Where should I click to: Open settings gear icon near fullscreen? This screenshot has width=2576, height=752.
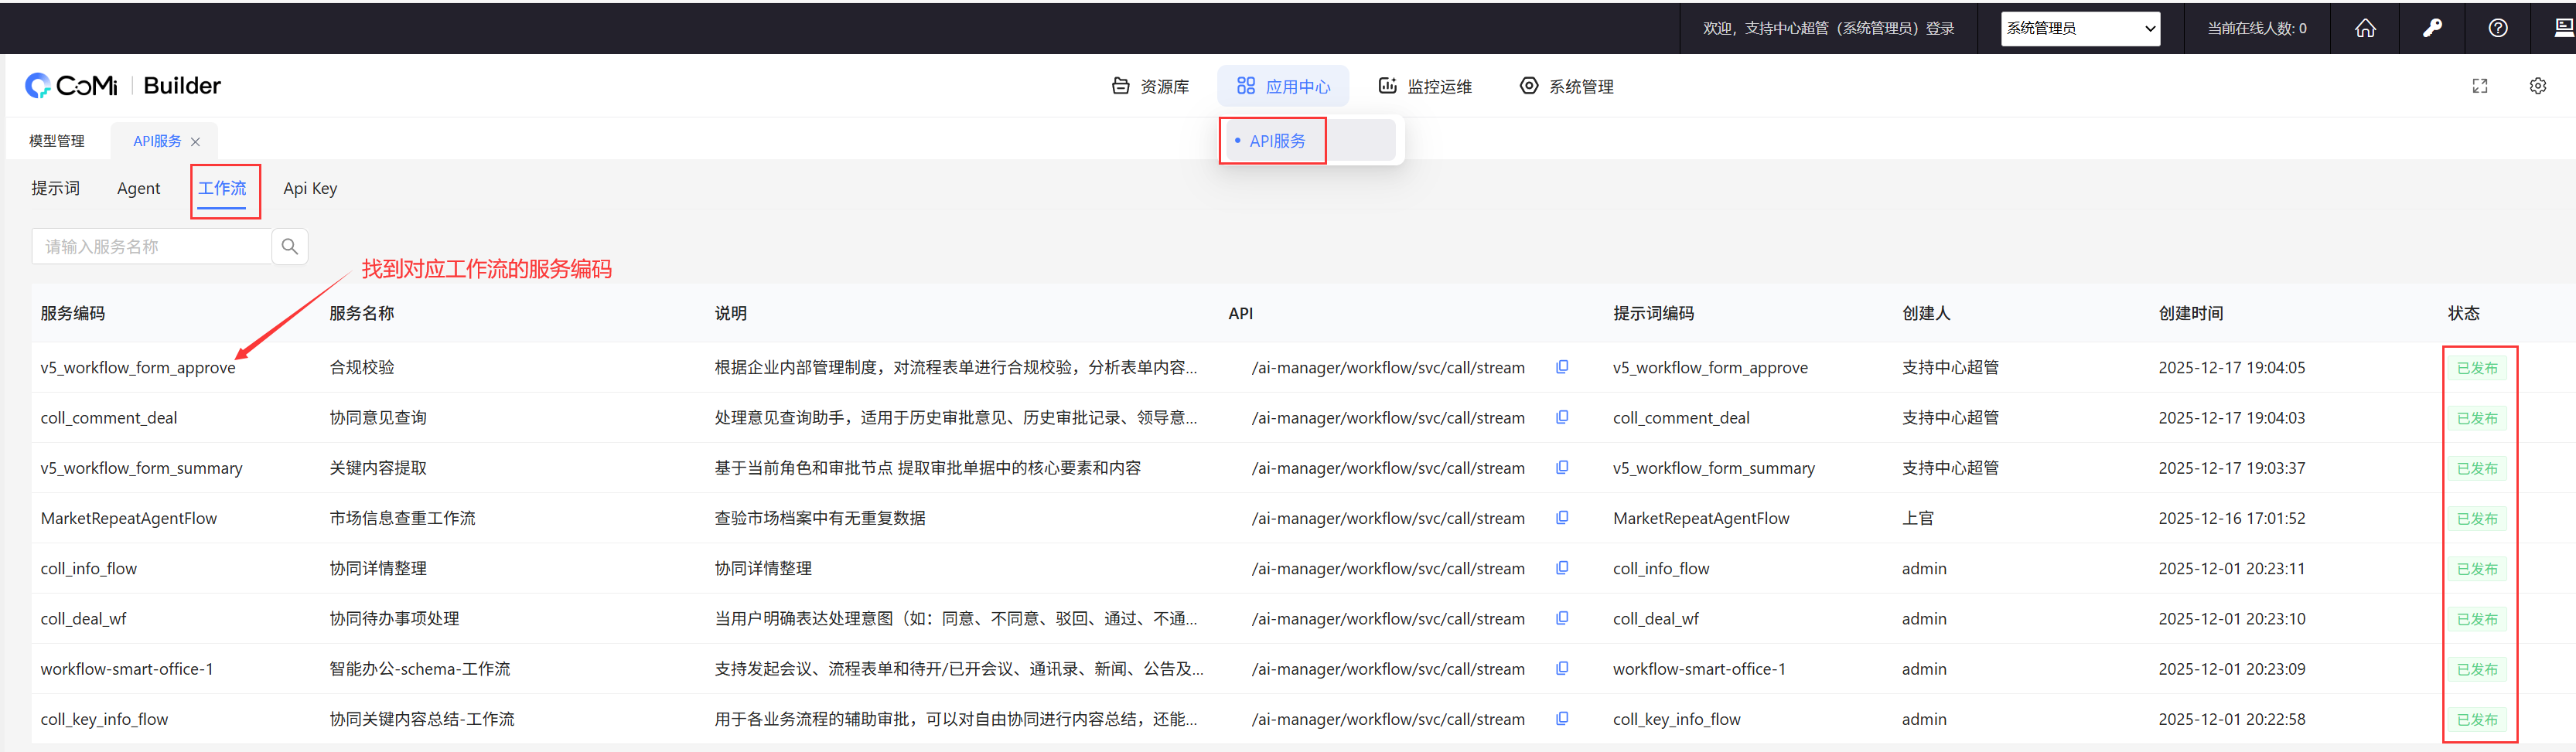click(x=2537, y=86)
